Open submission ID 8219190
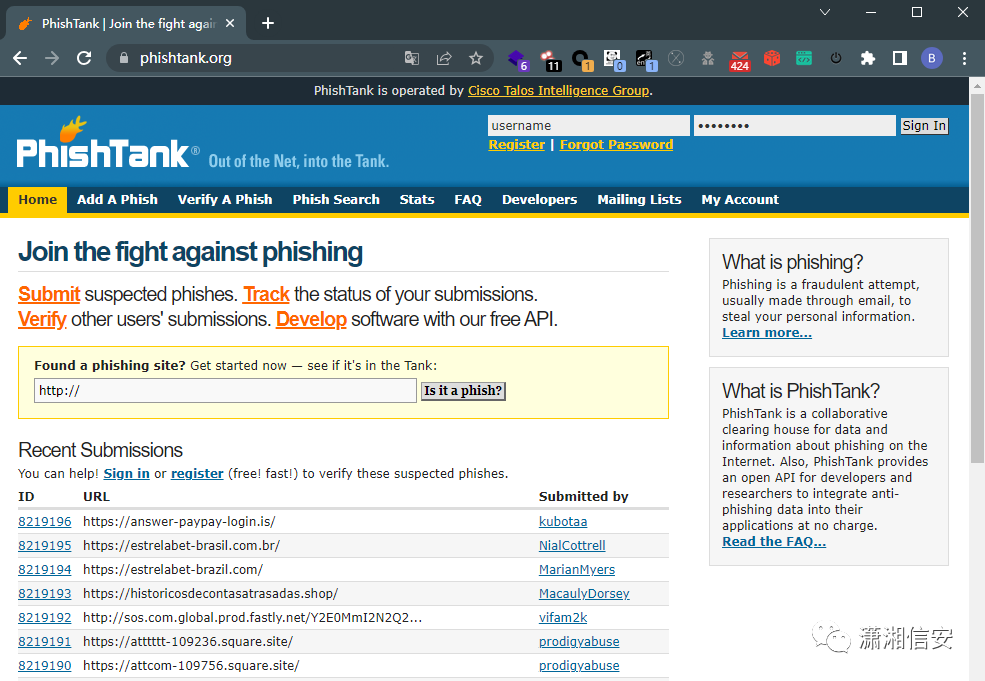This screenshot has height=681, width=985. pos(45,665)
